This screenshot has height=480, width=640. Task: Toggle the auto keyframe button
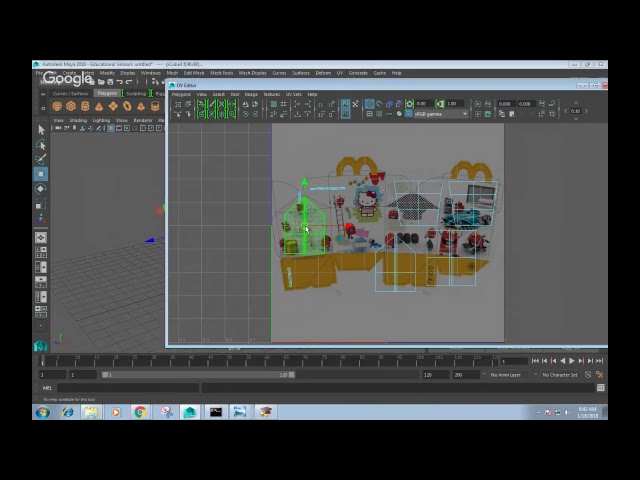588,375
